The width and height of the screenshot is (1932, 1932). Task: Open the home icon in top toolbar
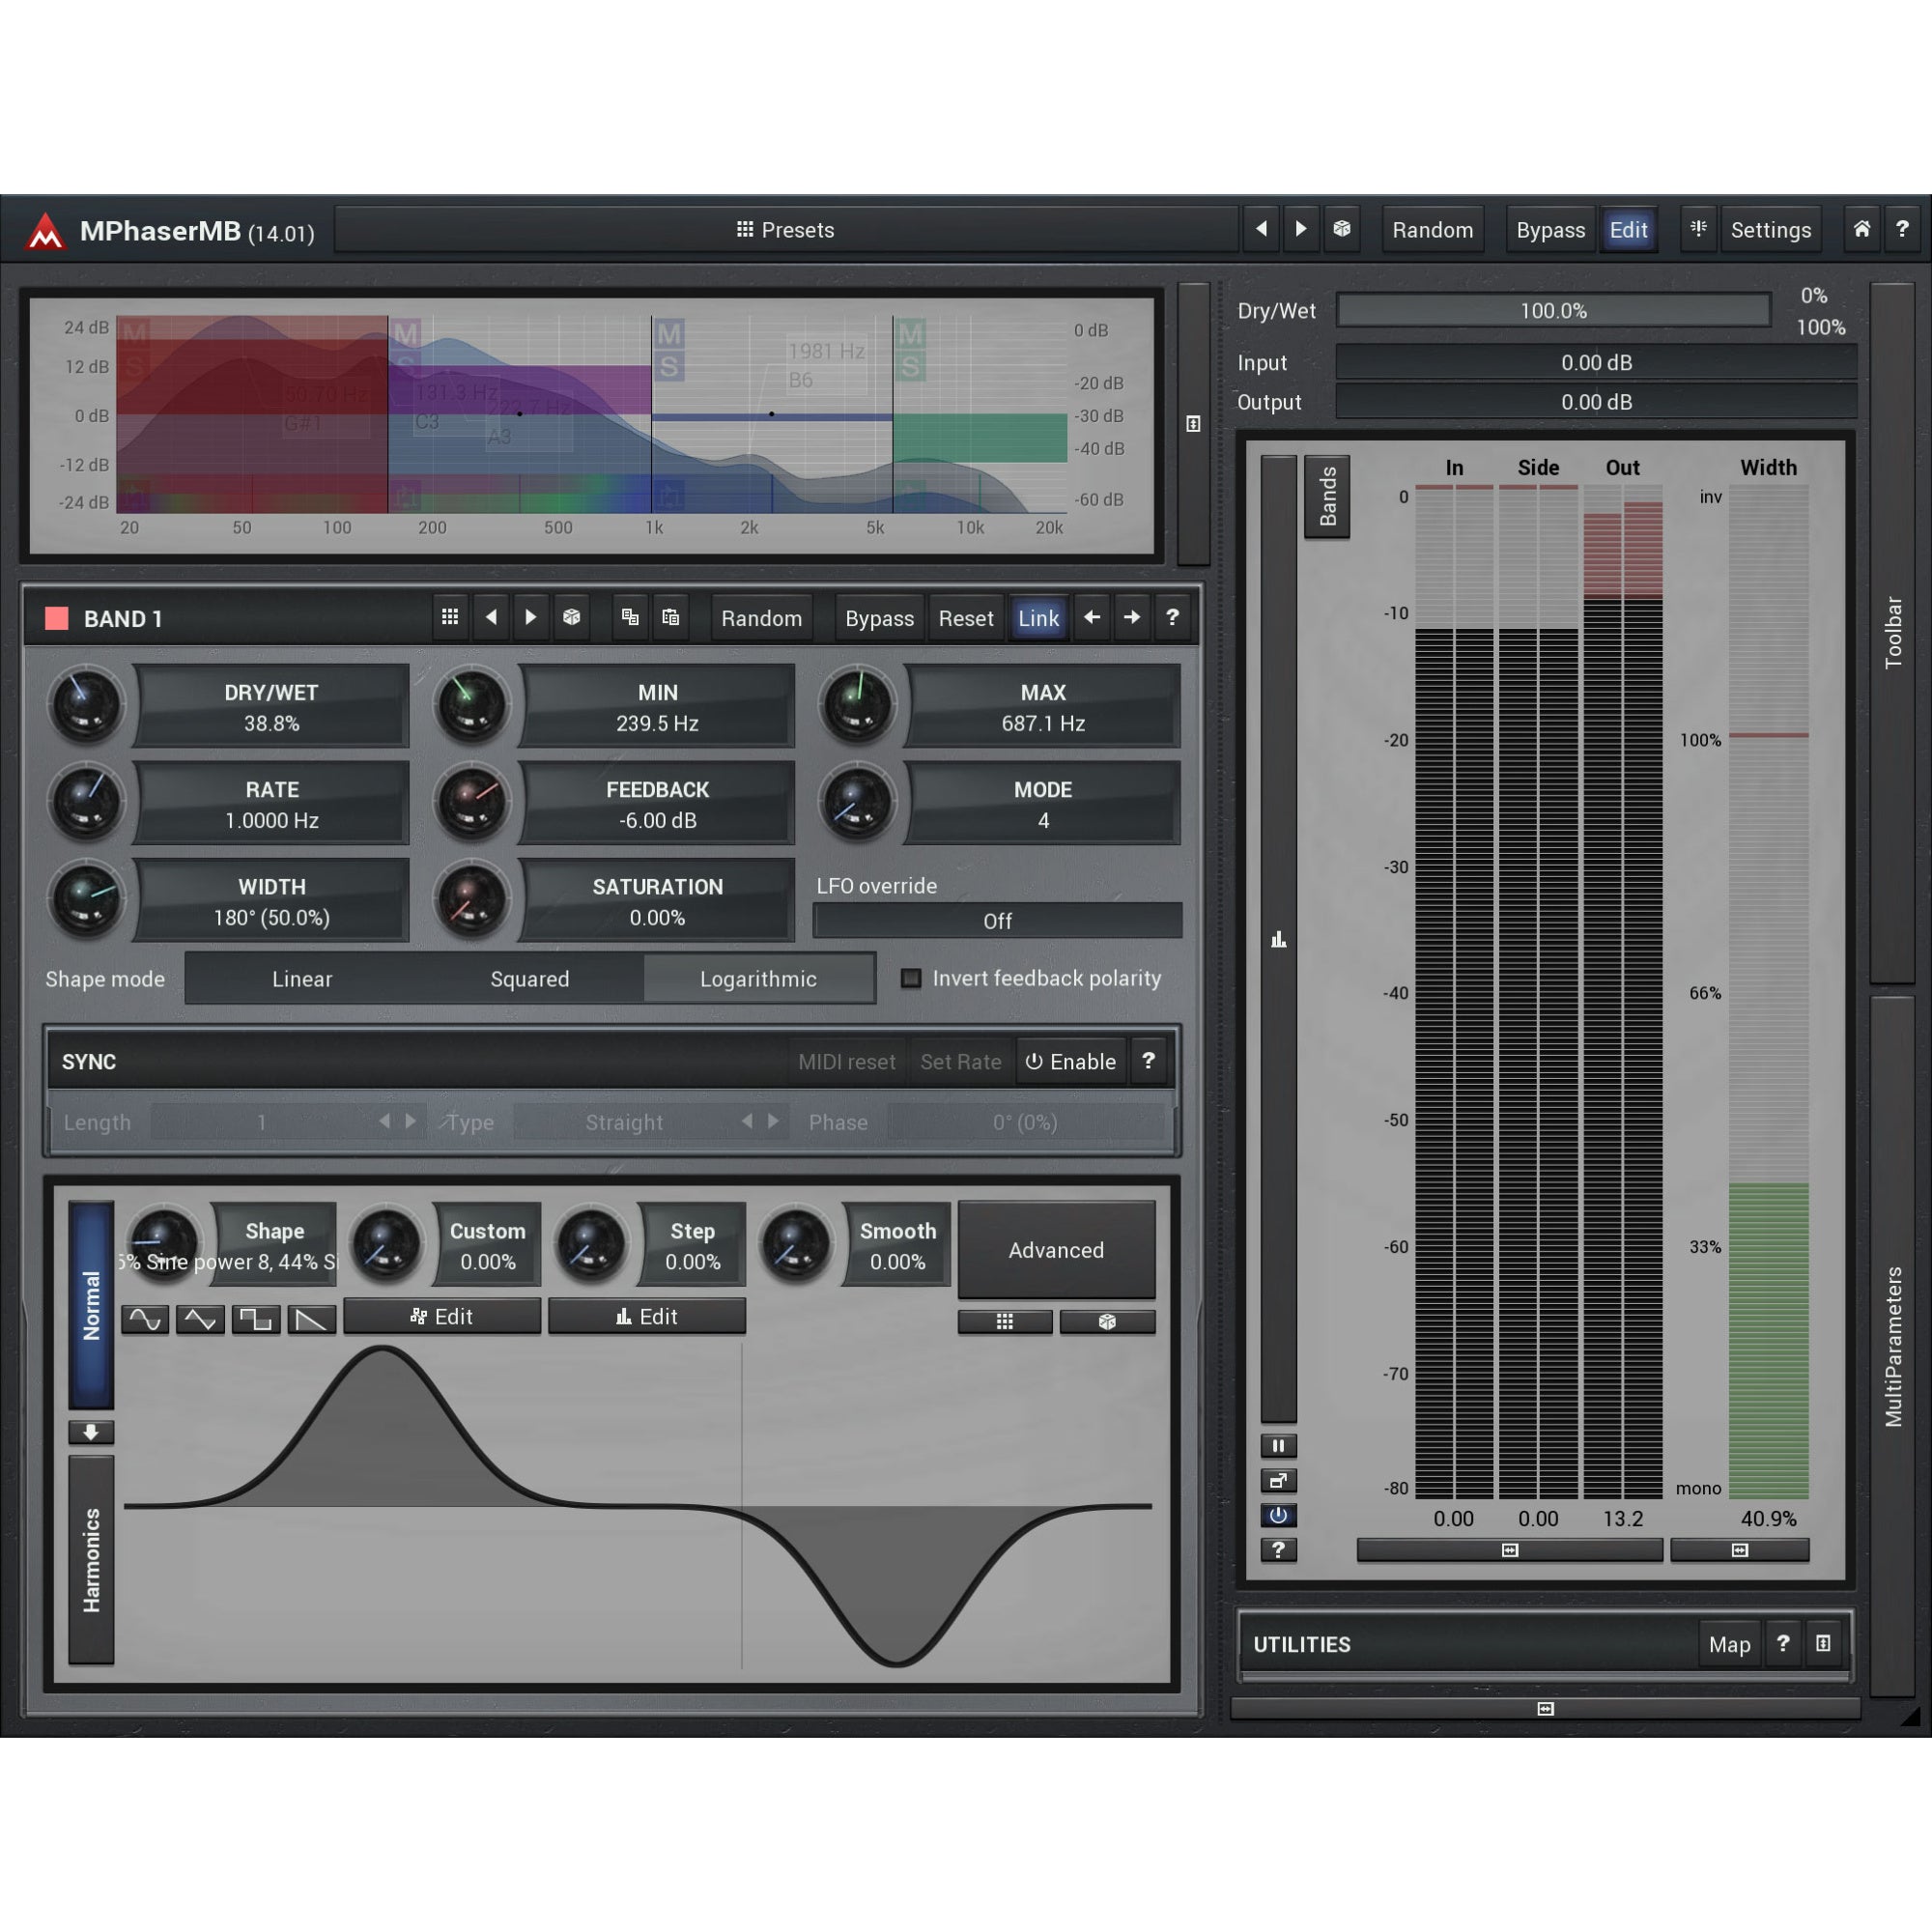pos(1861,229)
